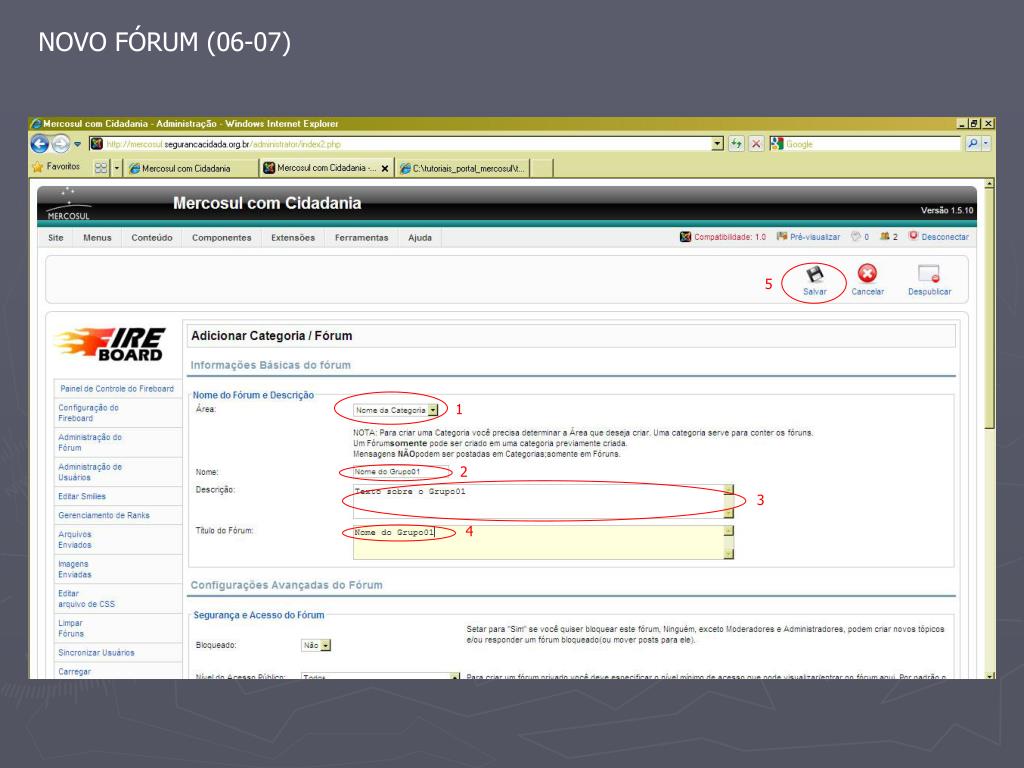Open a new blank browser tab
Viewport: 1024px width, 768px height.
541,168
